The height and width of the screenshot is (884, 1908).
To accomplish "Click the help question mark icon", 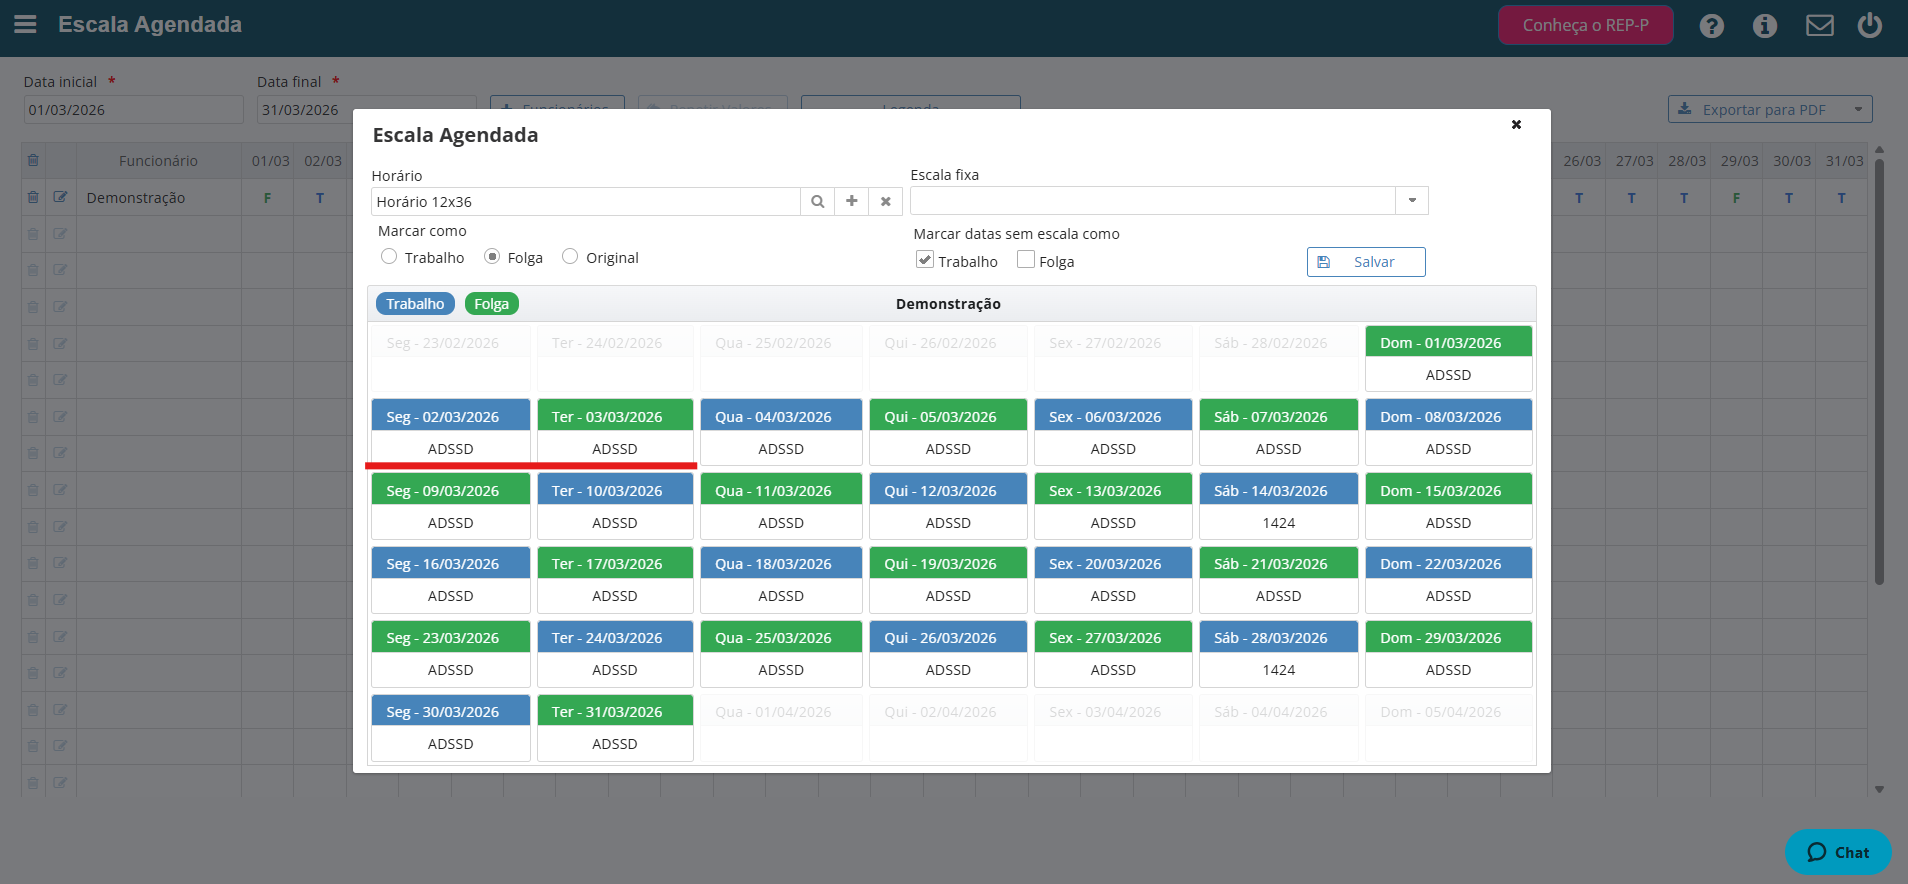I will pos(1712,26).
